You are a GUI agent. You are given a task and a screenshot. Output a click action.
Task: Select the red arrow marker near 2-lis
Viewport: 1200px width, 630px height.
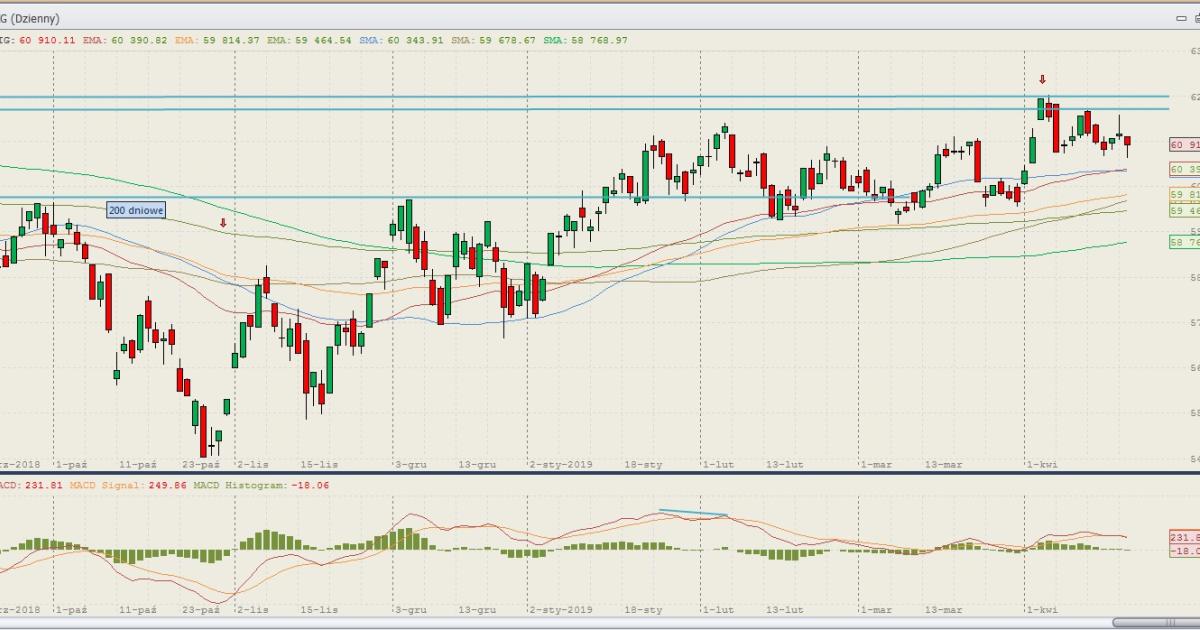coord(223,223)
